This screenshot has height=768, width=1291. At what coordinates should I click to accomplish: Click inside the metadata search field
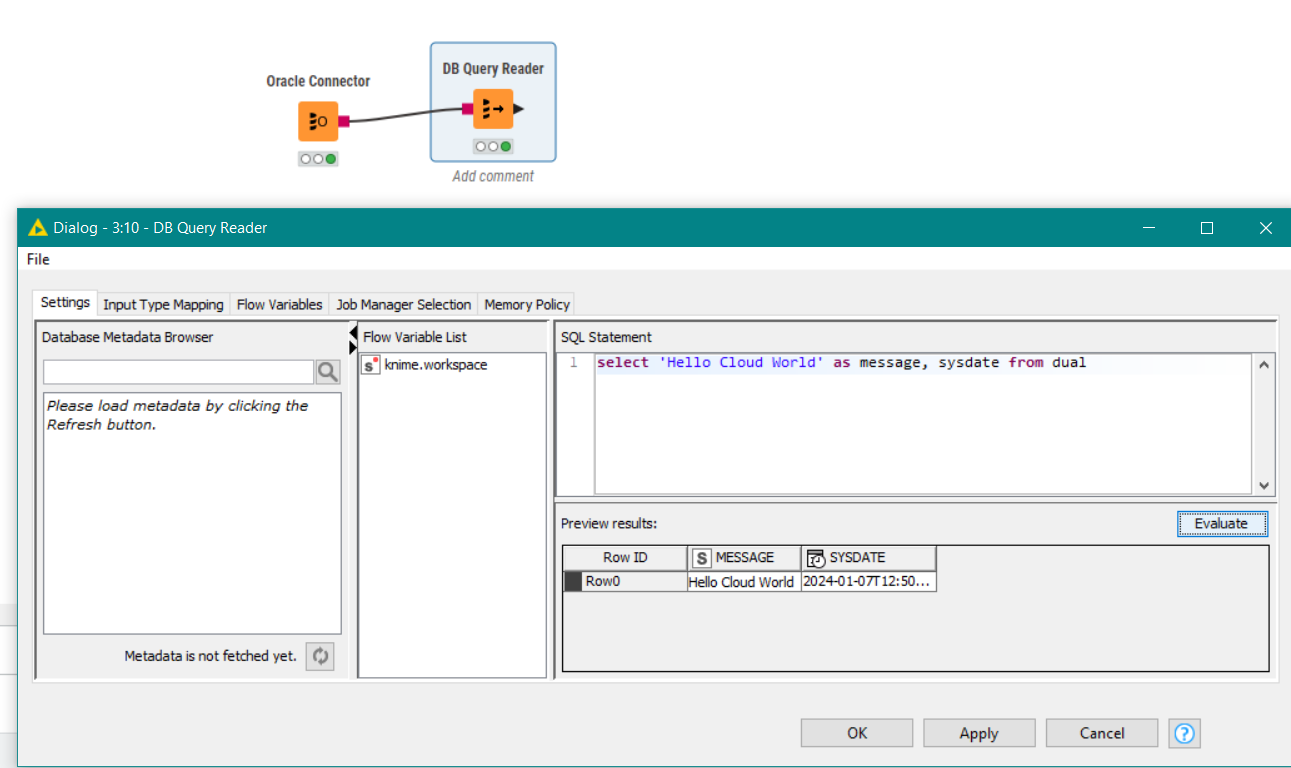[x=178, y=371]
